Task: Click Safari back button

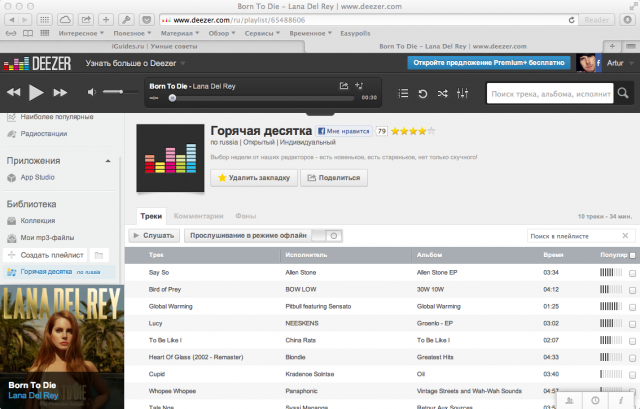Action: [x=11, y=20]
